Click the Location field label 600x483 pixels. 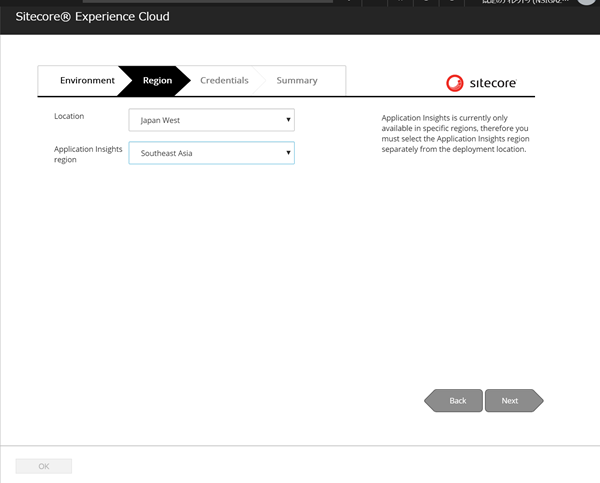tap(69, 116)
